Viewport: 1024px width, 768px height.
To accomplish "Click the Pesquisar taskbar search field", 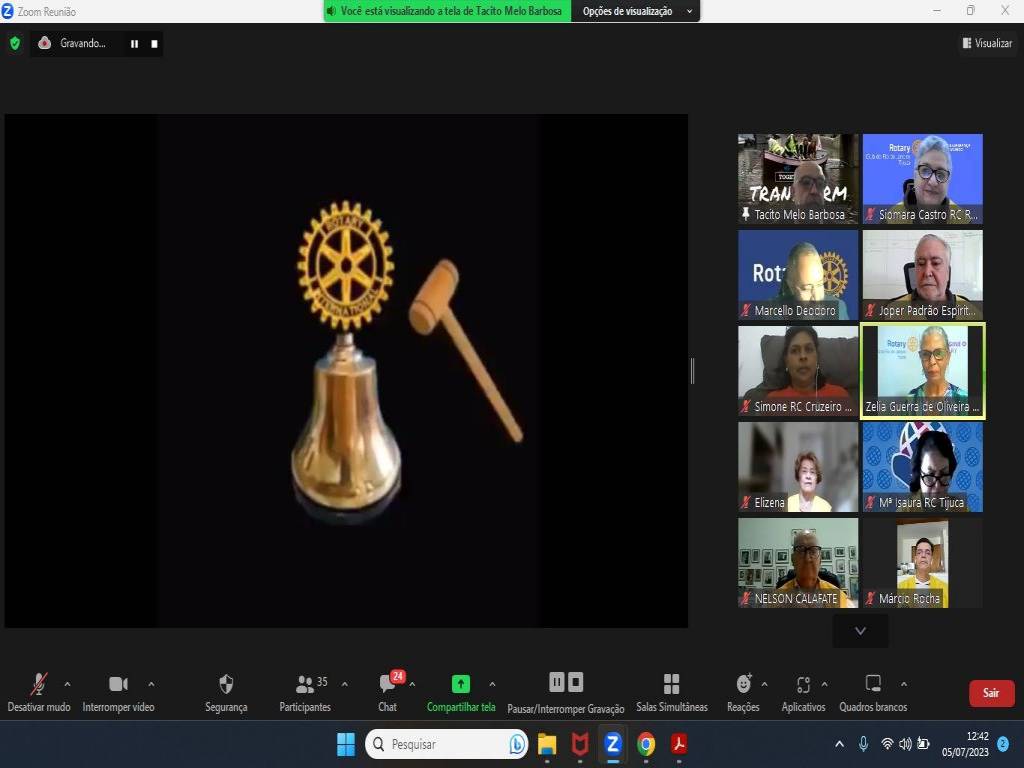I will 447,744.
